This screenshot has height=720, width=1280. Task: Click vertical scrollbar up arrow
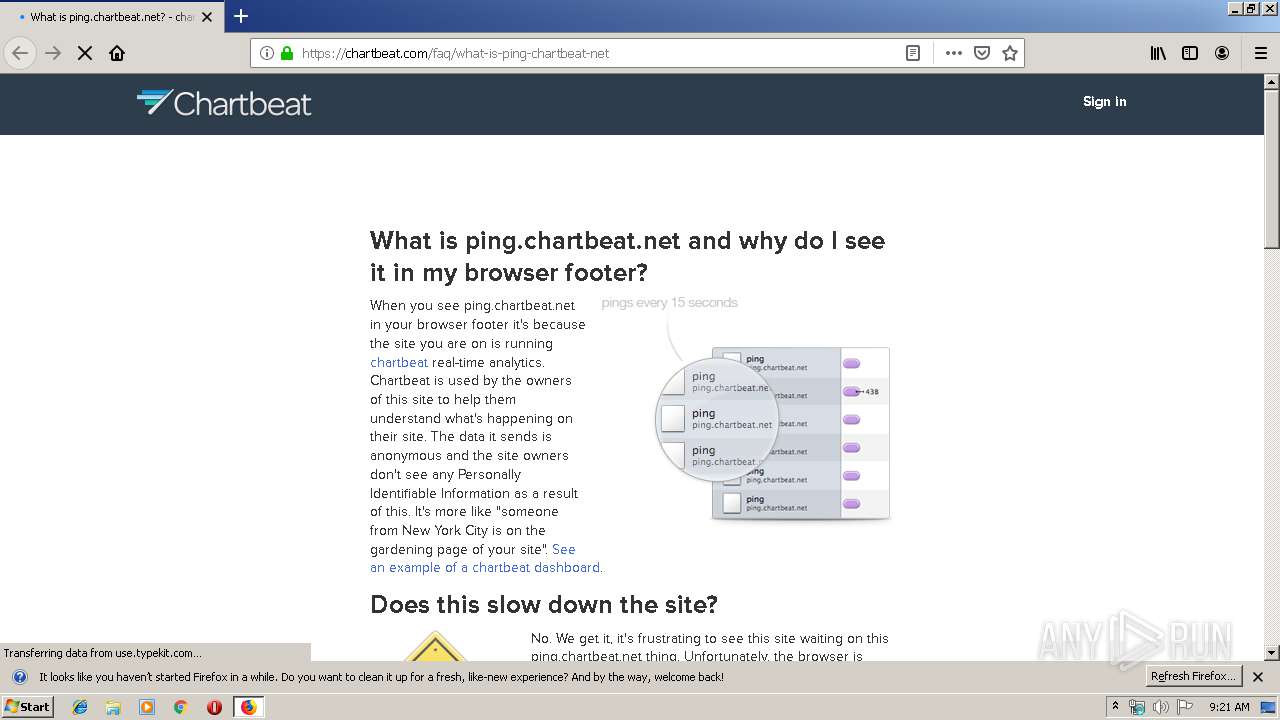[1272, 82]
